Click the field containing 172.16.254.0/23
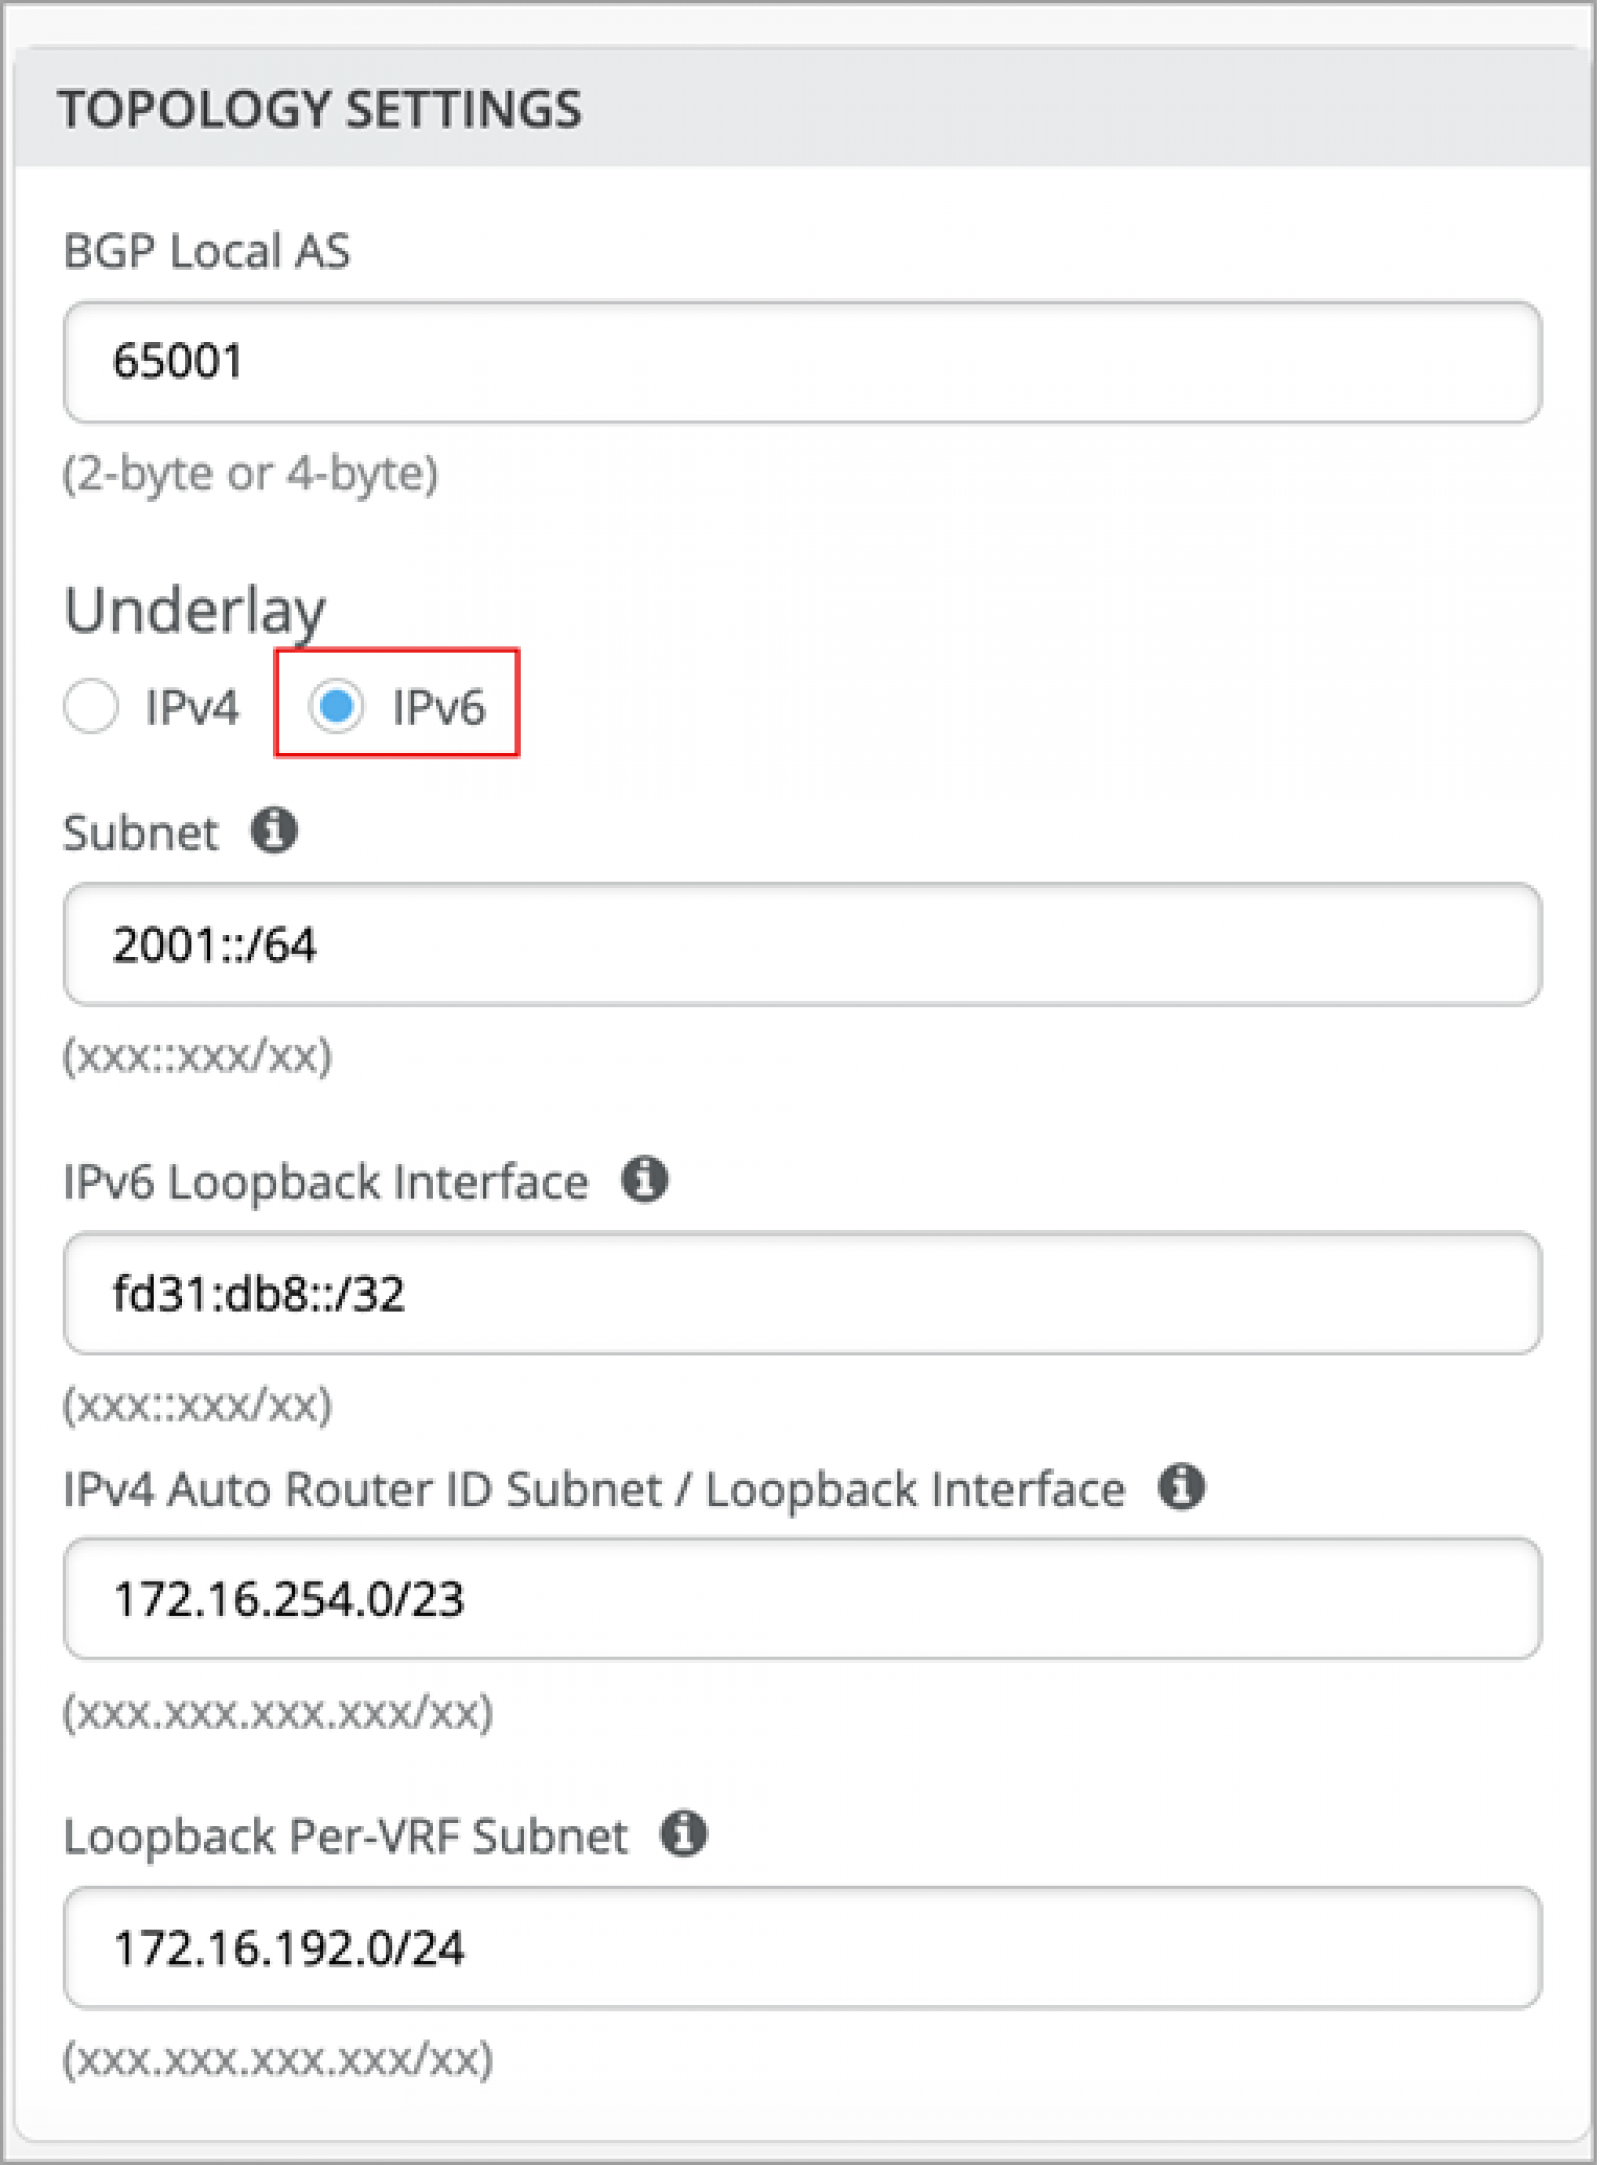The width and height of the screenshot is (1600, 2165). point(802,1600)
